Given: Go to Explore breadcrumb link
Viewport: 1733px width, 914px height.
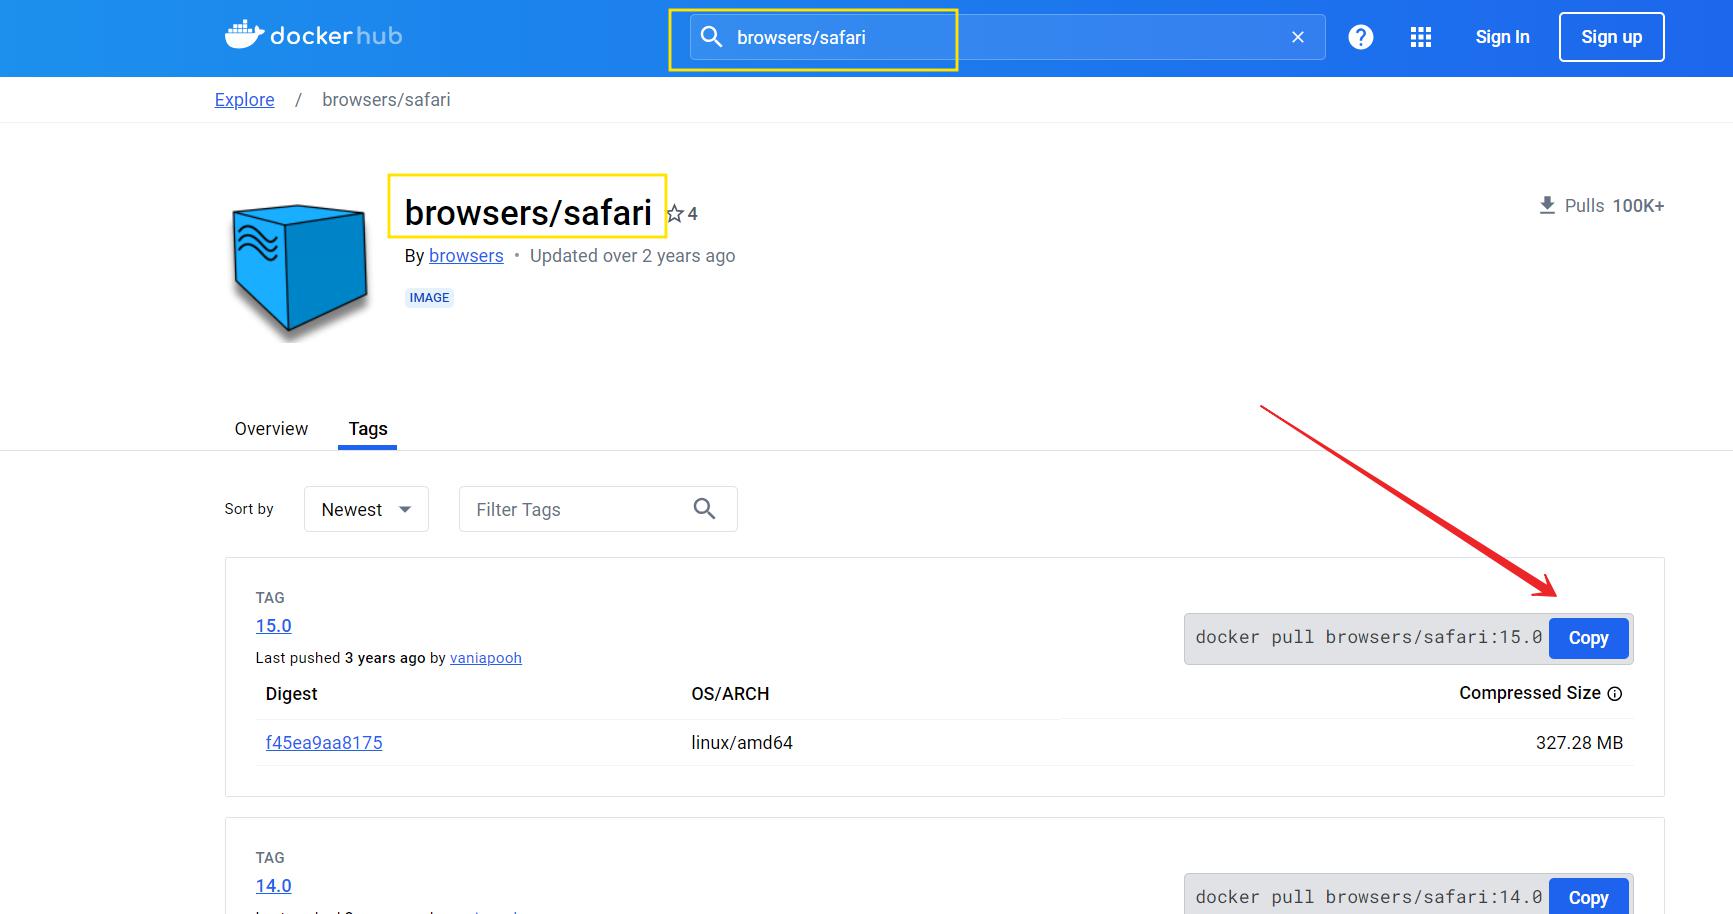Looking at the screenshot, I should (244, 100).
